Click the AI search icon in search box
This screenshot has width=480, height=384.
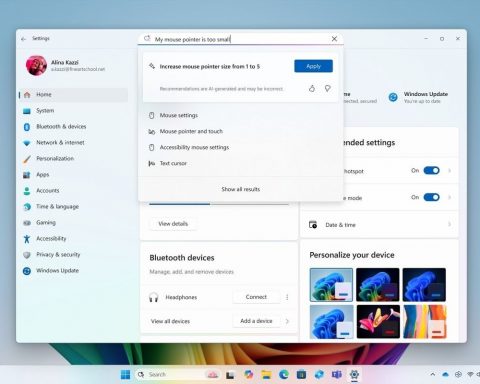tap(147, 39)
